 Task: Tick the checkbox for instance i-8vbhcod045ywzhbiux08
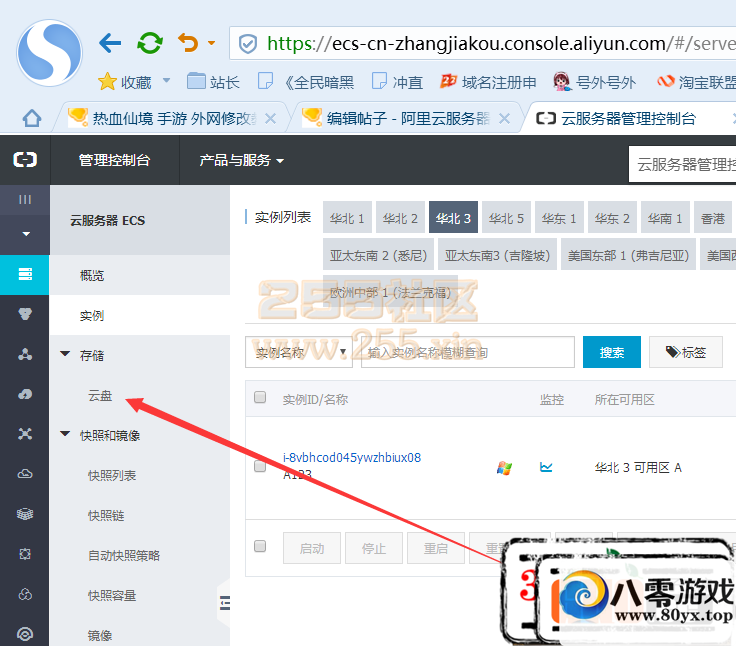coord(260,466)
